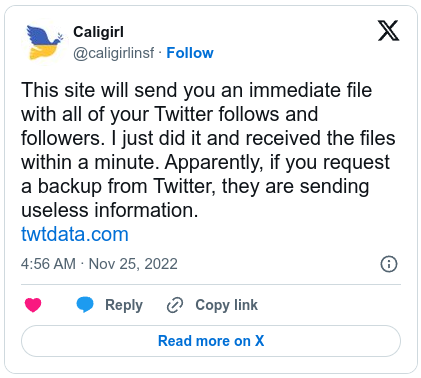The height and width of the screenshot is (378, 421).
Task: Click the 'useless information.' text line
Action: click(x=110, y=210)
